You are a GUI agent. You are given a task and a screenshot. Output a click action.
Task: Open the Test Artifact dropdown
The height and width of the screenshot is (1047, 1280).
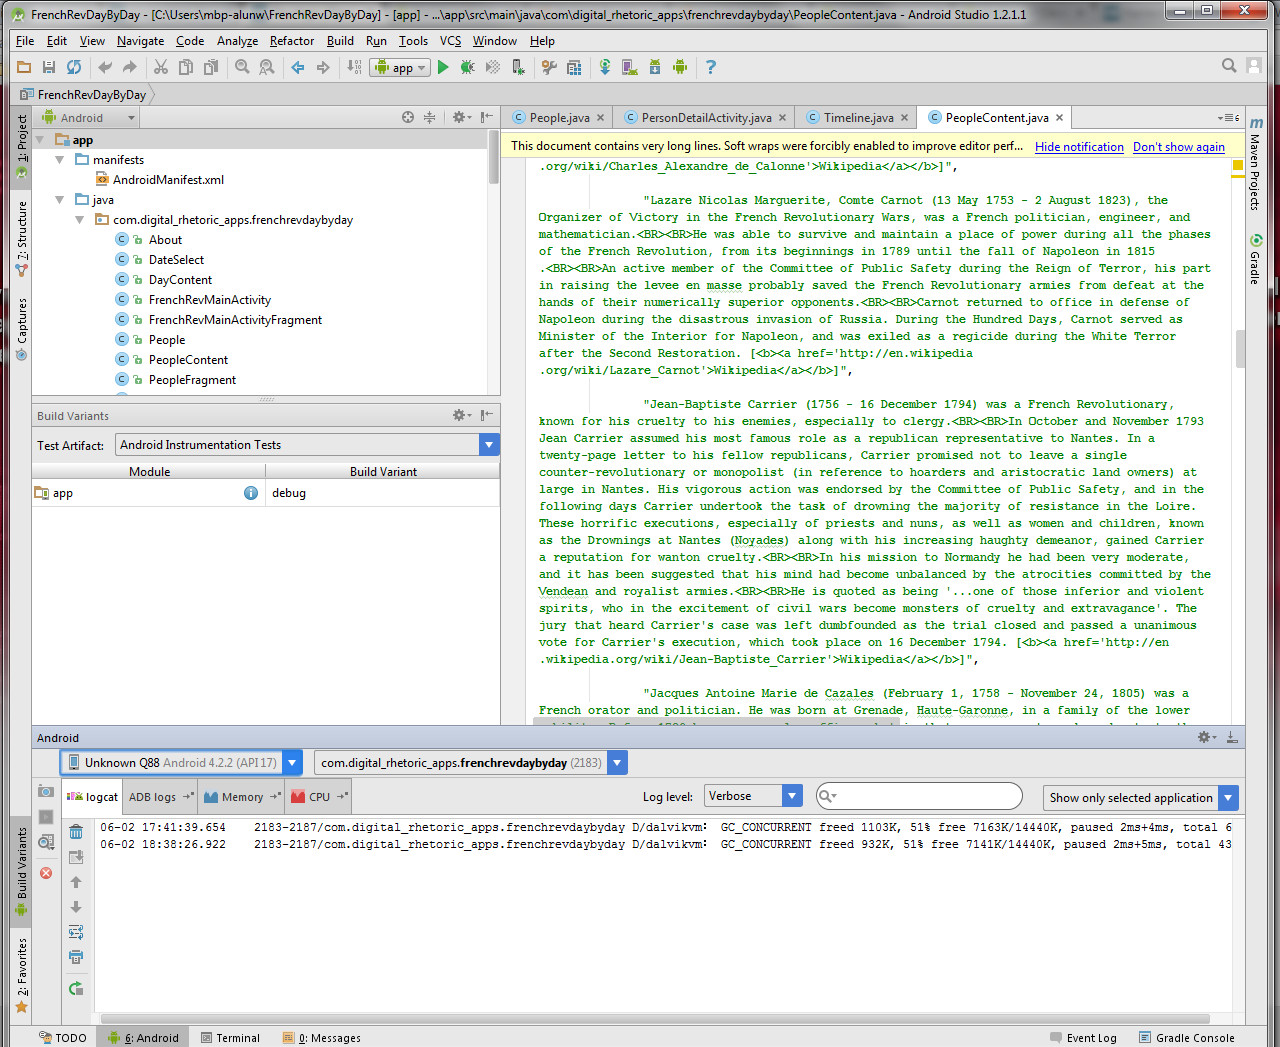tap(489, 445)
